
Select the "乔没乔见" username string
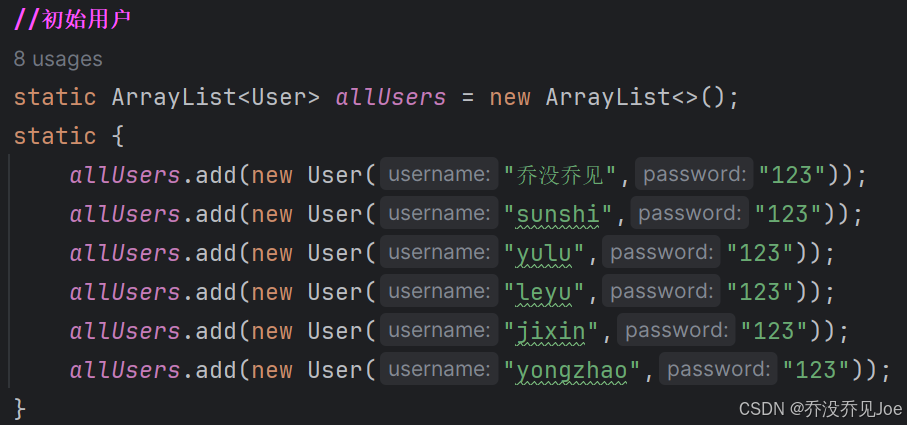point(561,175)
